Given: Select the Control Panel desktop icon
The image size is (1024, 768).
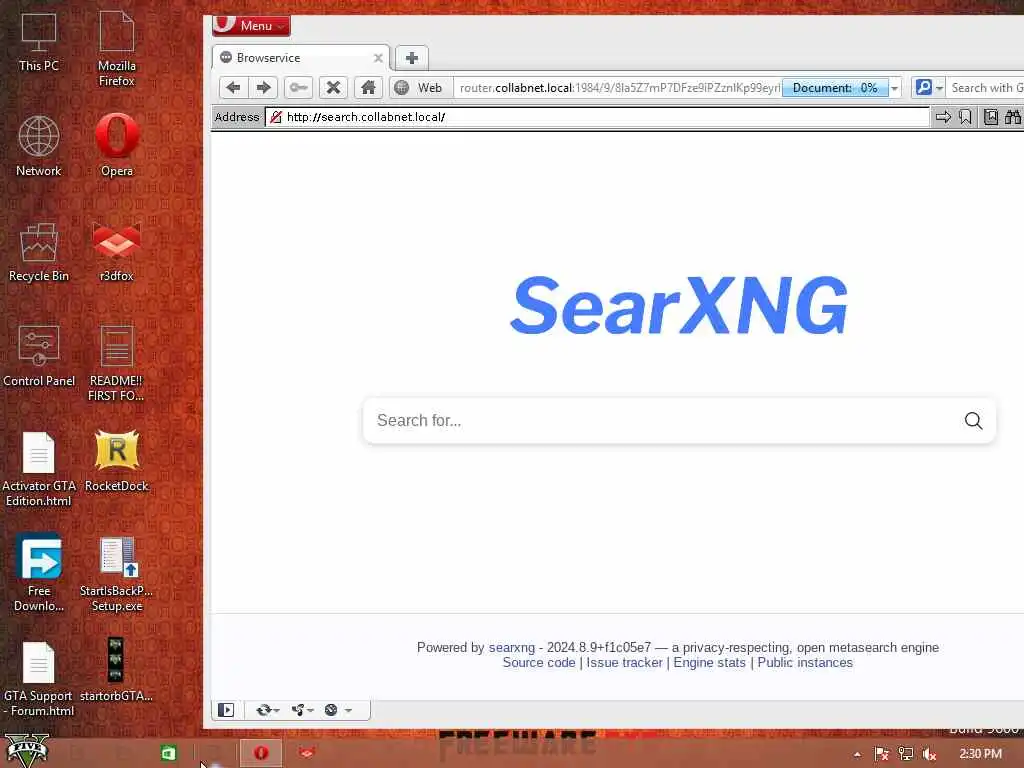Looking at the screenshot, I should point(39,356).
